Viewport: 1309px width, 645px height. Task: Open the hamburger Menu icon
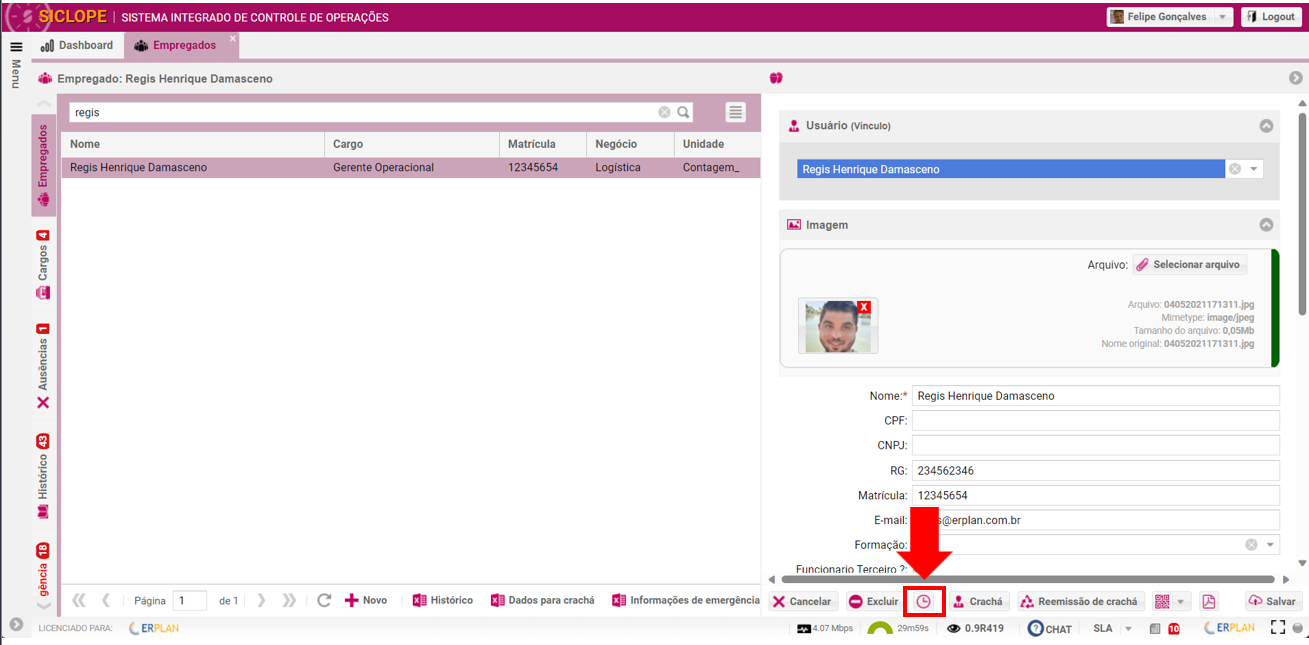coord(16,47)
